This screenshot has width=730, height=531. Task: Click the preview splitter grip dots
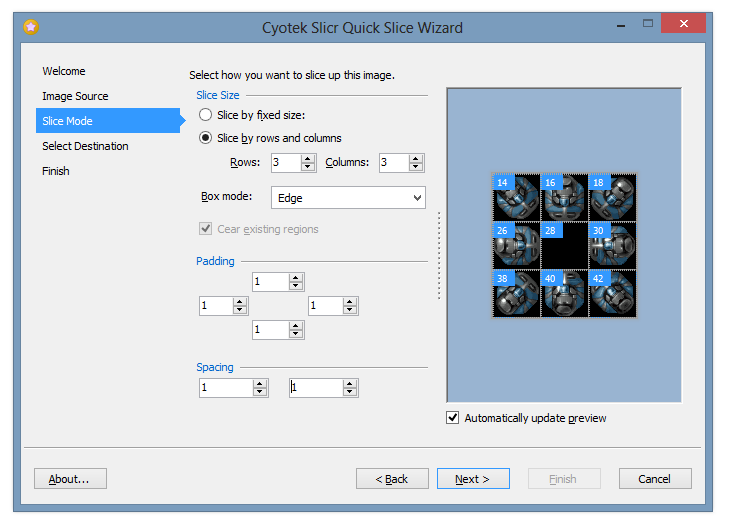439,255
